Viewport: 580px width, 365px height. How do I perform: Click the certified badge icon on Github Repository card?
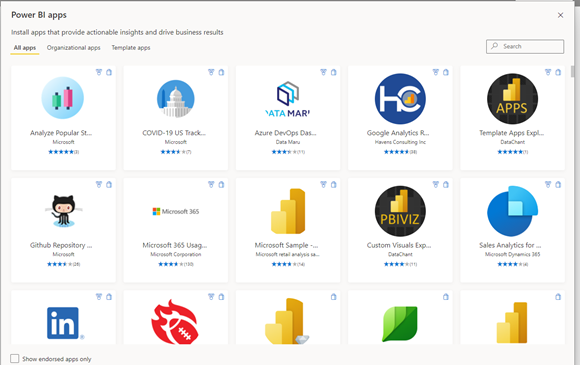pos(99,185)
